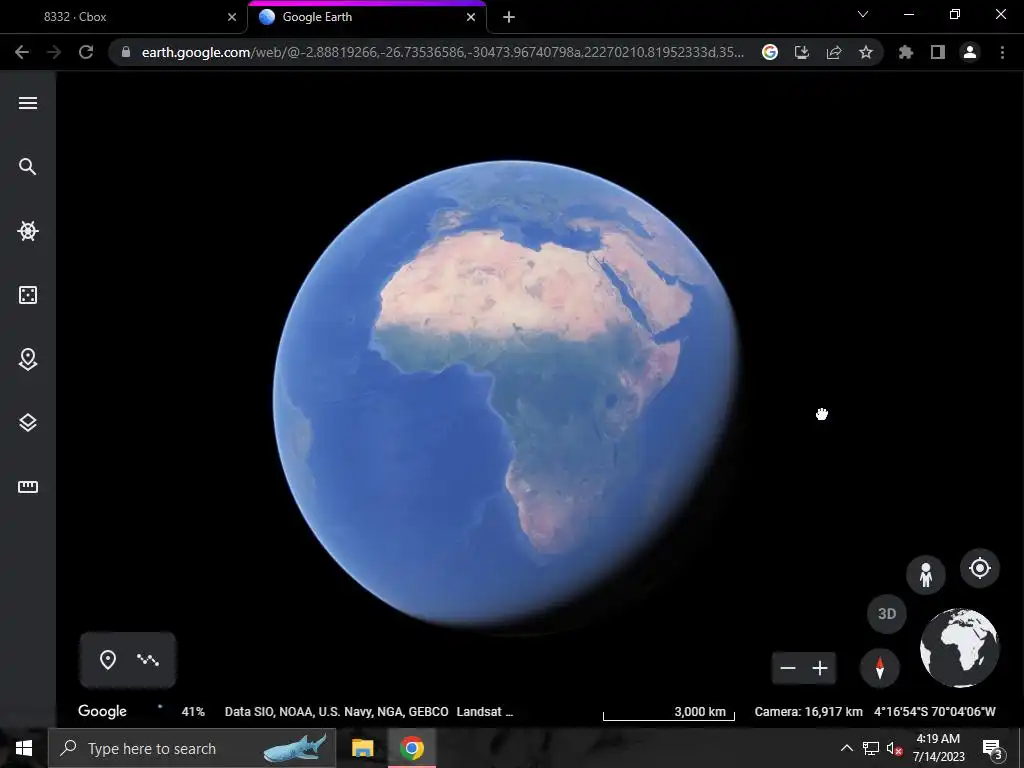1024x768 pixels.
Task: Click the muted volume tray icon
Action: (895, 748)
